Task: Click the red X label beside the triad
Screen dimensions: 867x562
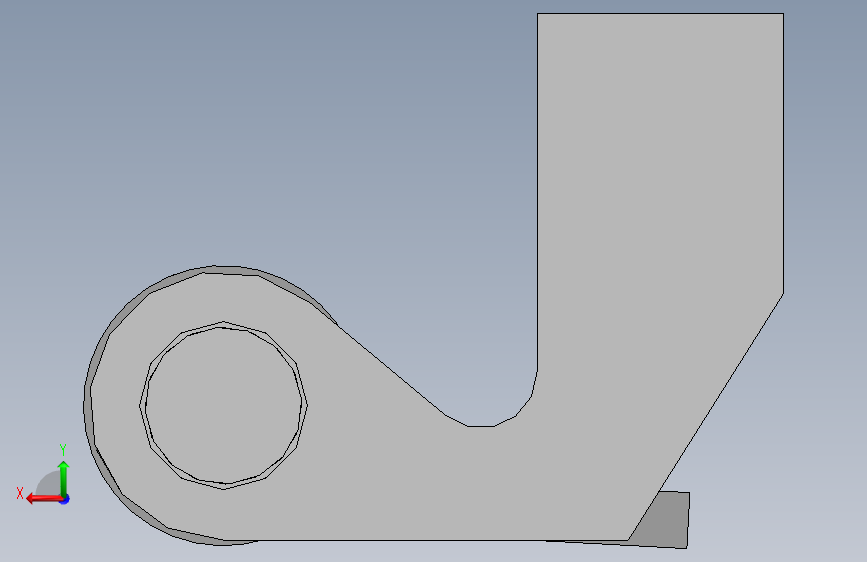Action: tap(20, 493)
